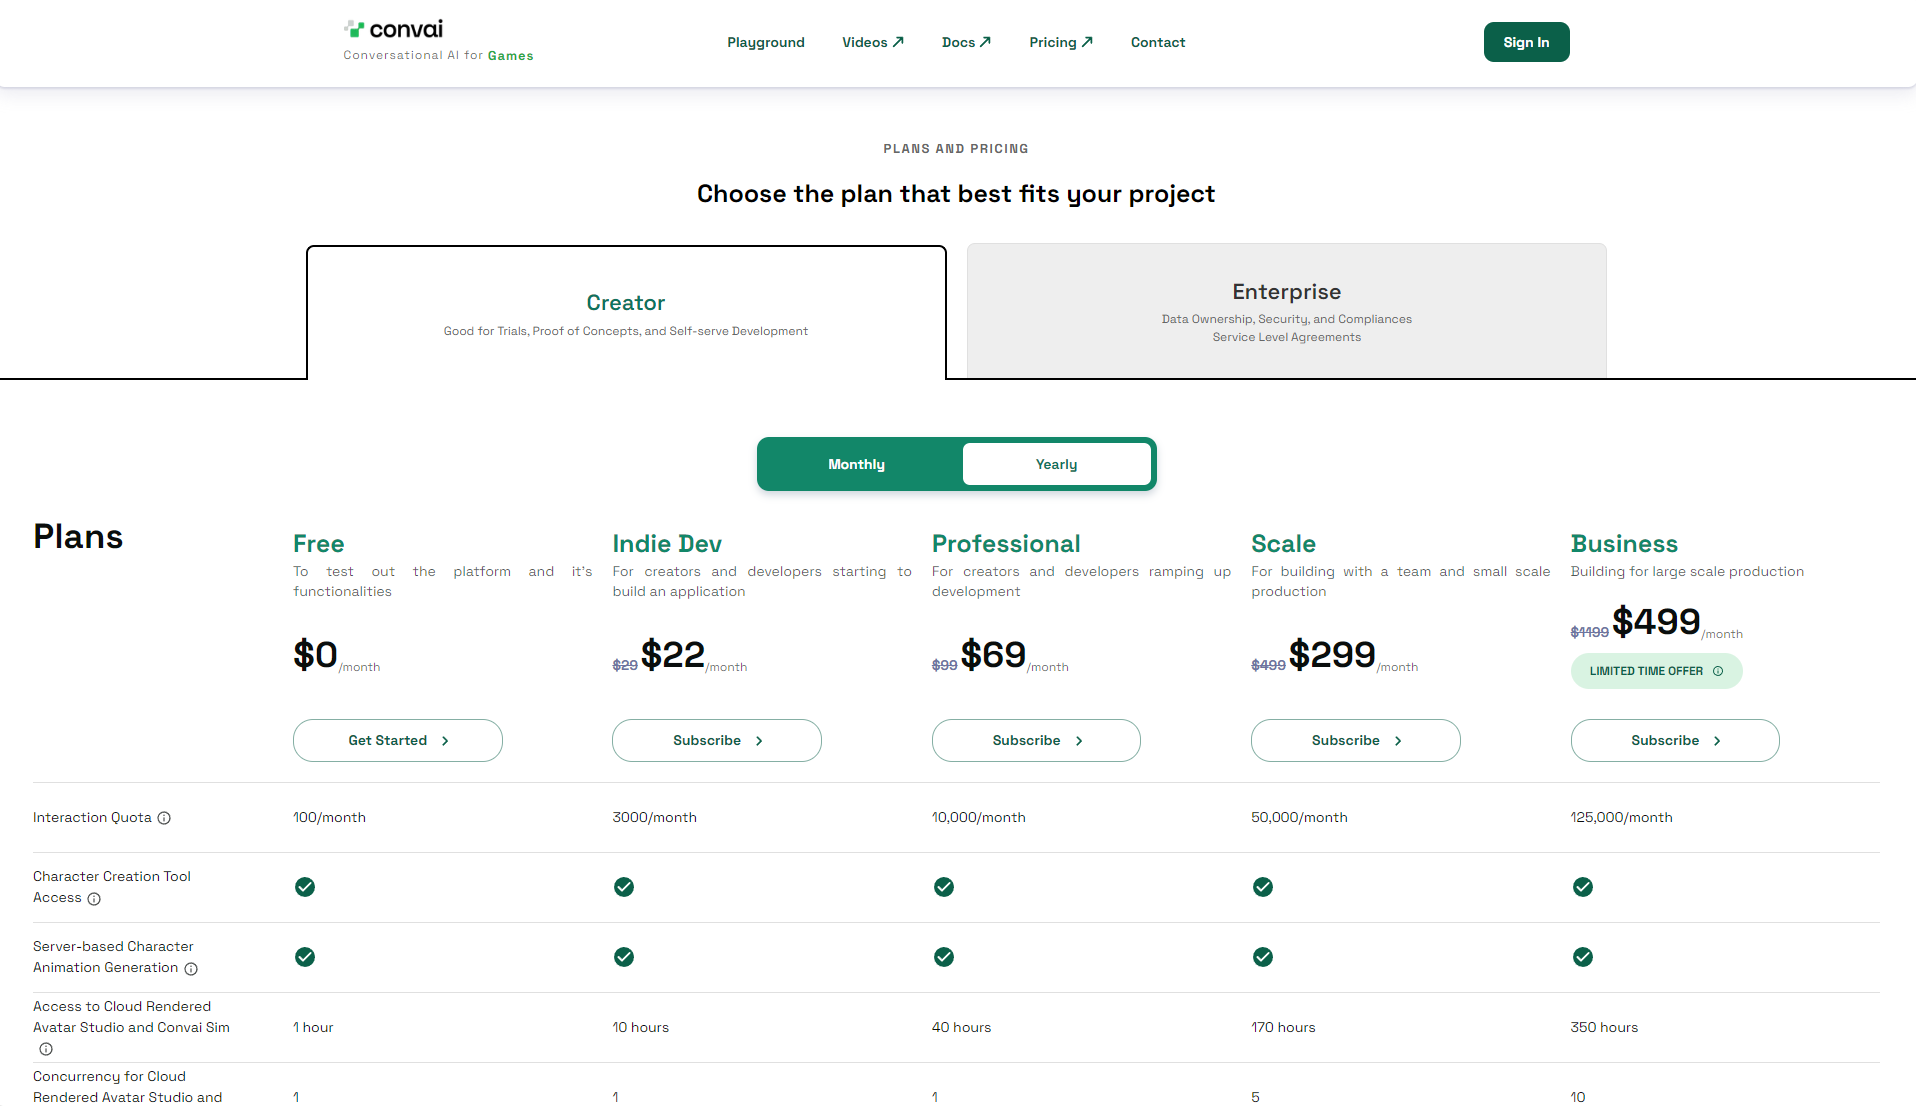Click the Sign In button

click(1526, 42)
